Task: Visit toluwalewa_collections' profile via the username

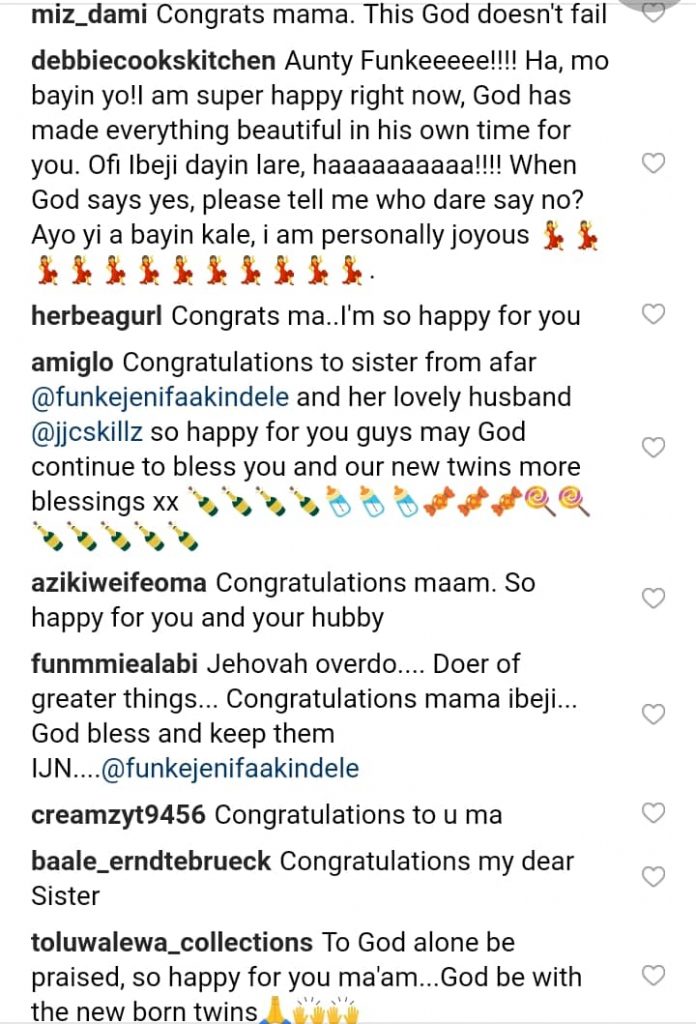Action: pyautogui.click(x=172, y=943)
